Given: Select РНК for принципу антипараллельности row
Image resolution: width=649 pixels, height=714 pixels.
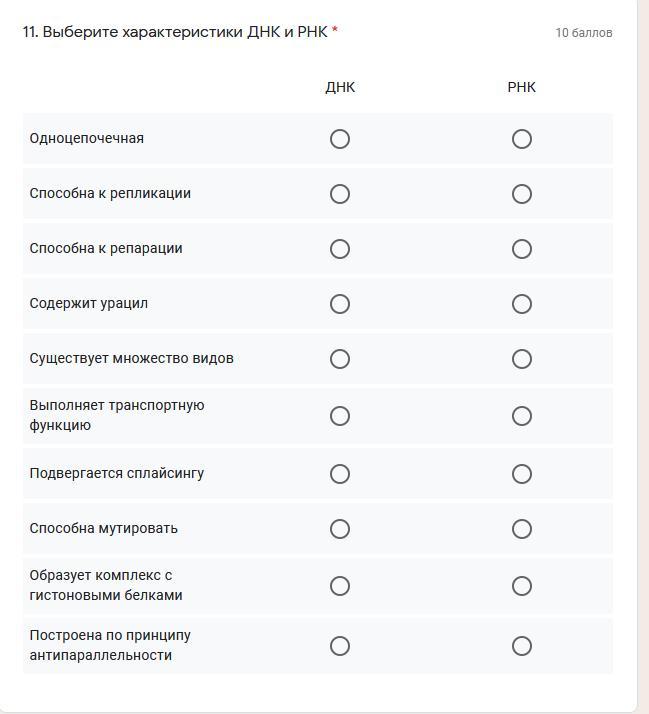Looking at the screenshot, I should pyautogui.click(x=522, y=646).
